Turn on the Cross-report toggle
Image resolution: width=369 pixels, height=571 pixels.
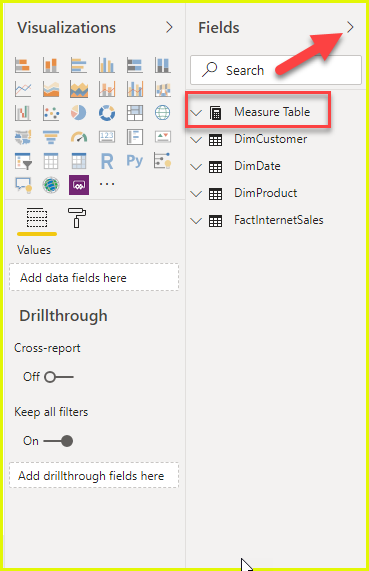pos(59,377)
